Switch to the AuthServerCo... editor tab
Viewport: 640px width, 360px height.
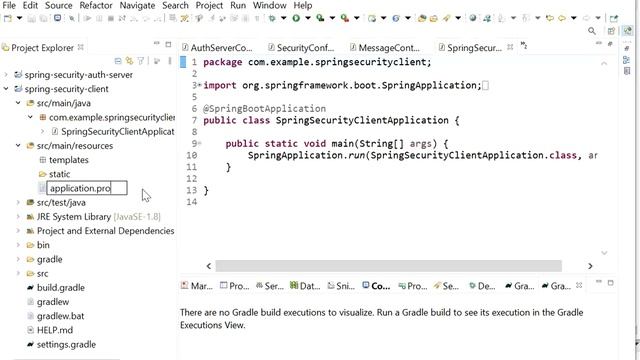tap(217, 48)
